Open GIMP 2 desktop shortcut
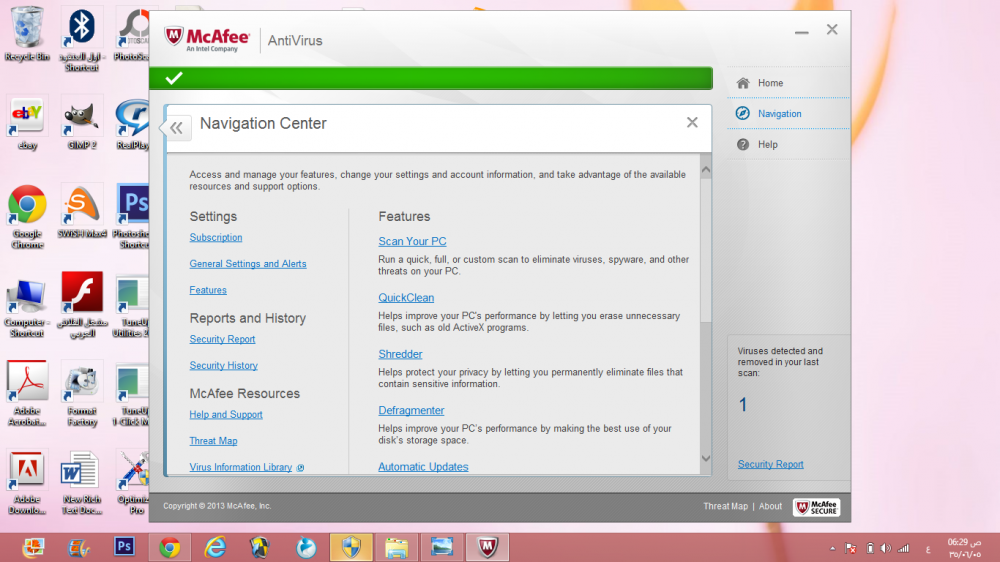Viewport: 1000px width, 562px height. (x=81, y=117)
